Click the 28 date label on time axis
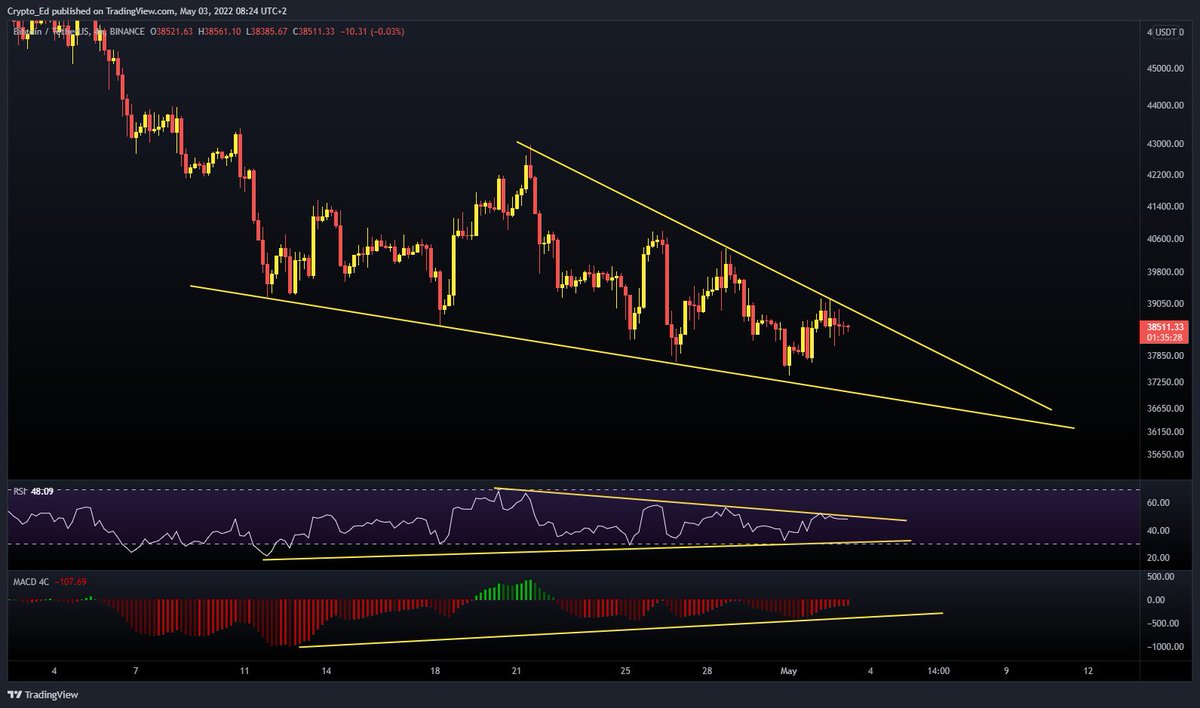The image size is (1200, 708). coord(706,671)
